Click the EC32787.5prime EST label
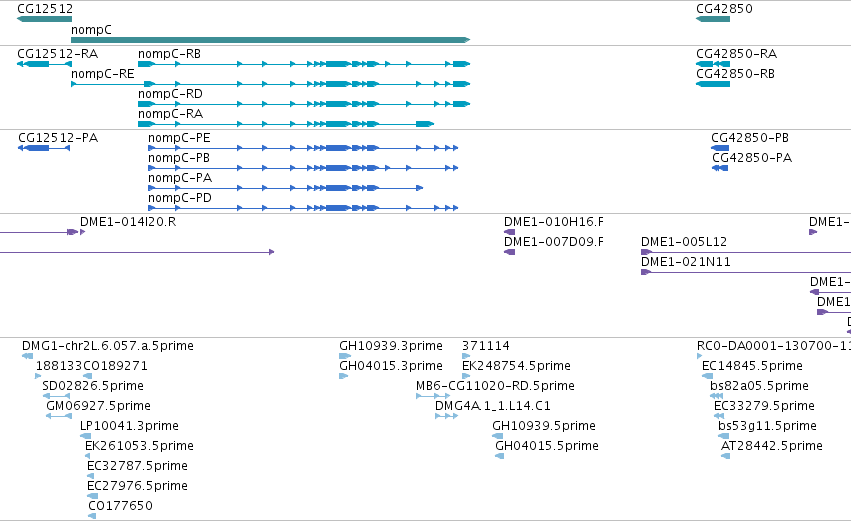This screenshot has height=521, width=851. [137, 466]
